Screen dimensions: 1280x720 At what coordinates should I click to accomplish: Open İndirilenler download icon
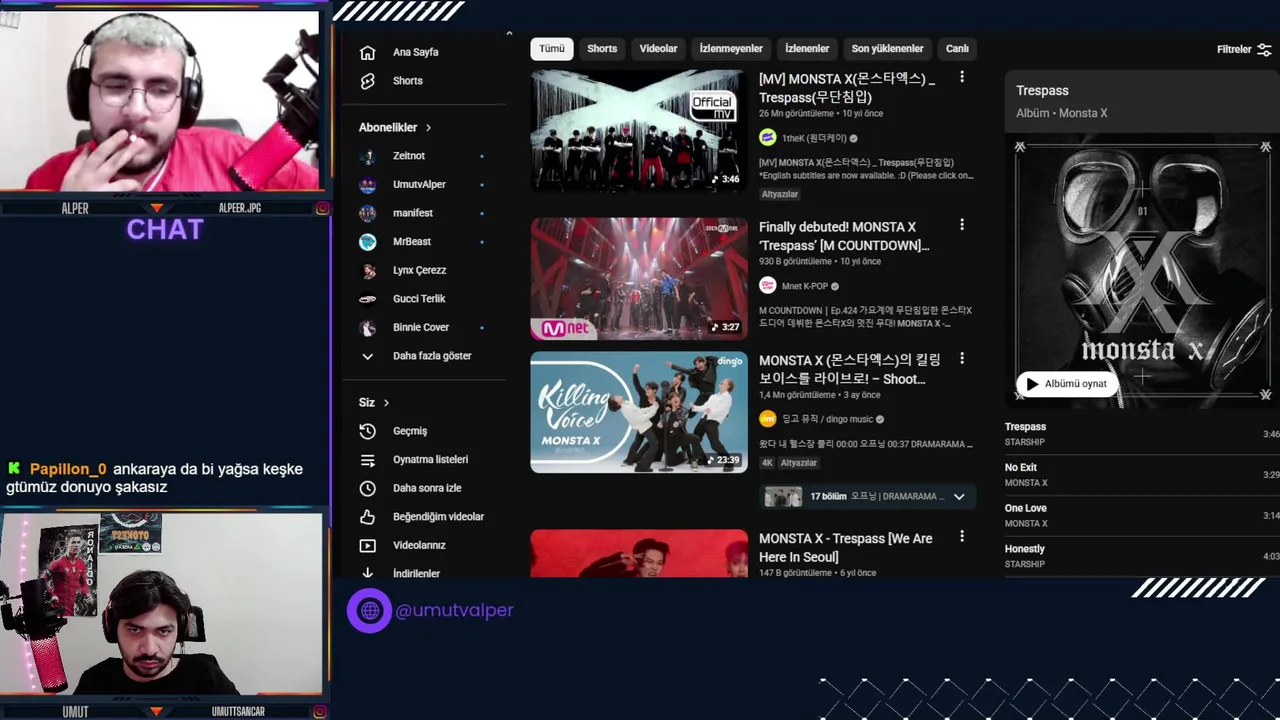(368, 573)
